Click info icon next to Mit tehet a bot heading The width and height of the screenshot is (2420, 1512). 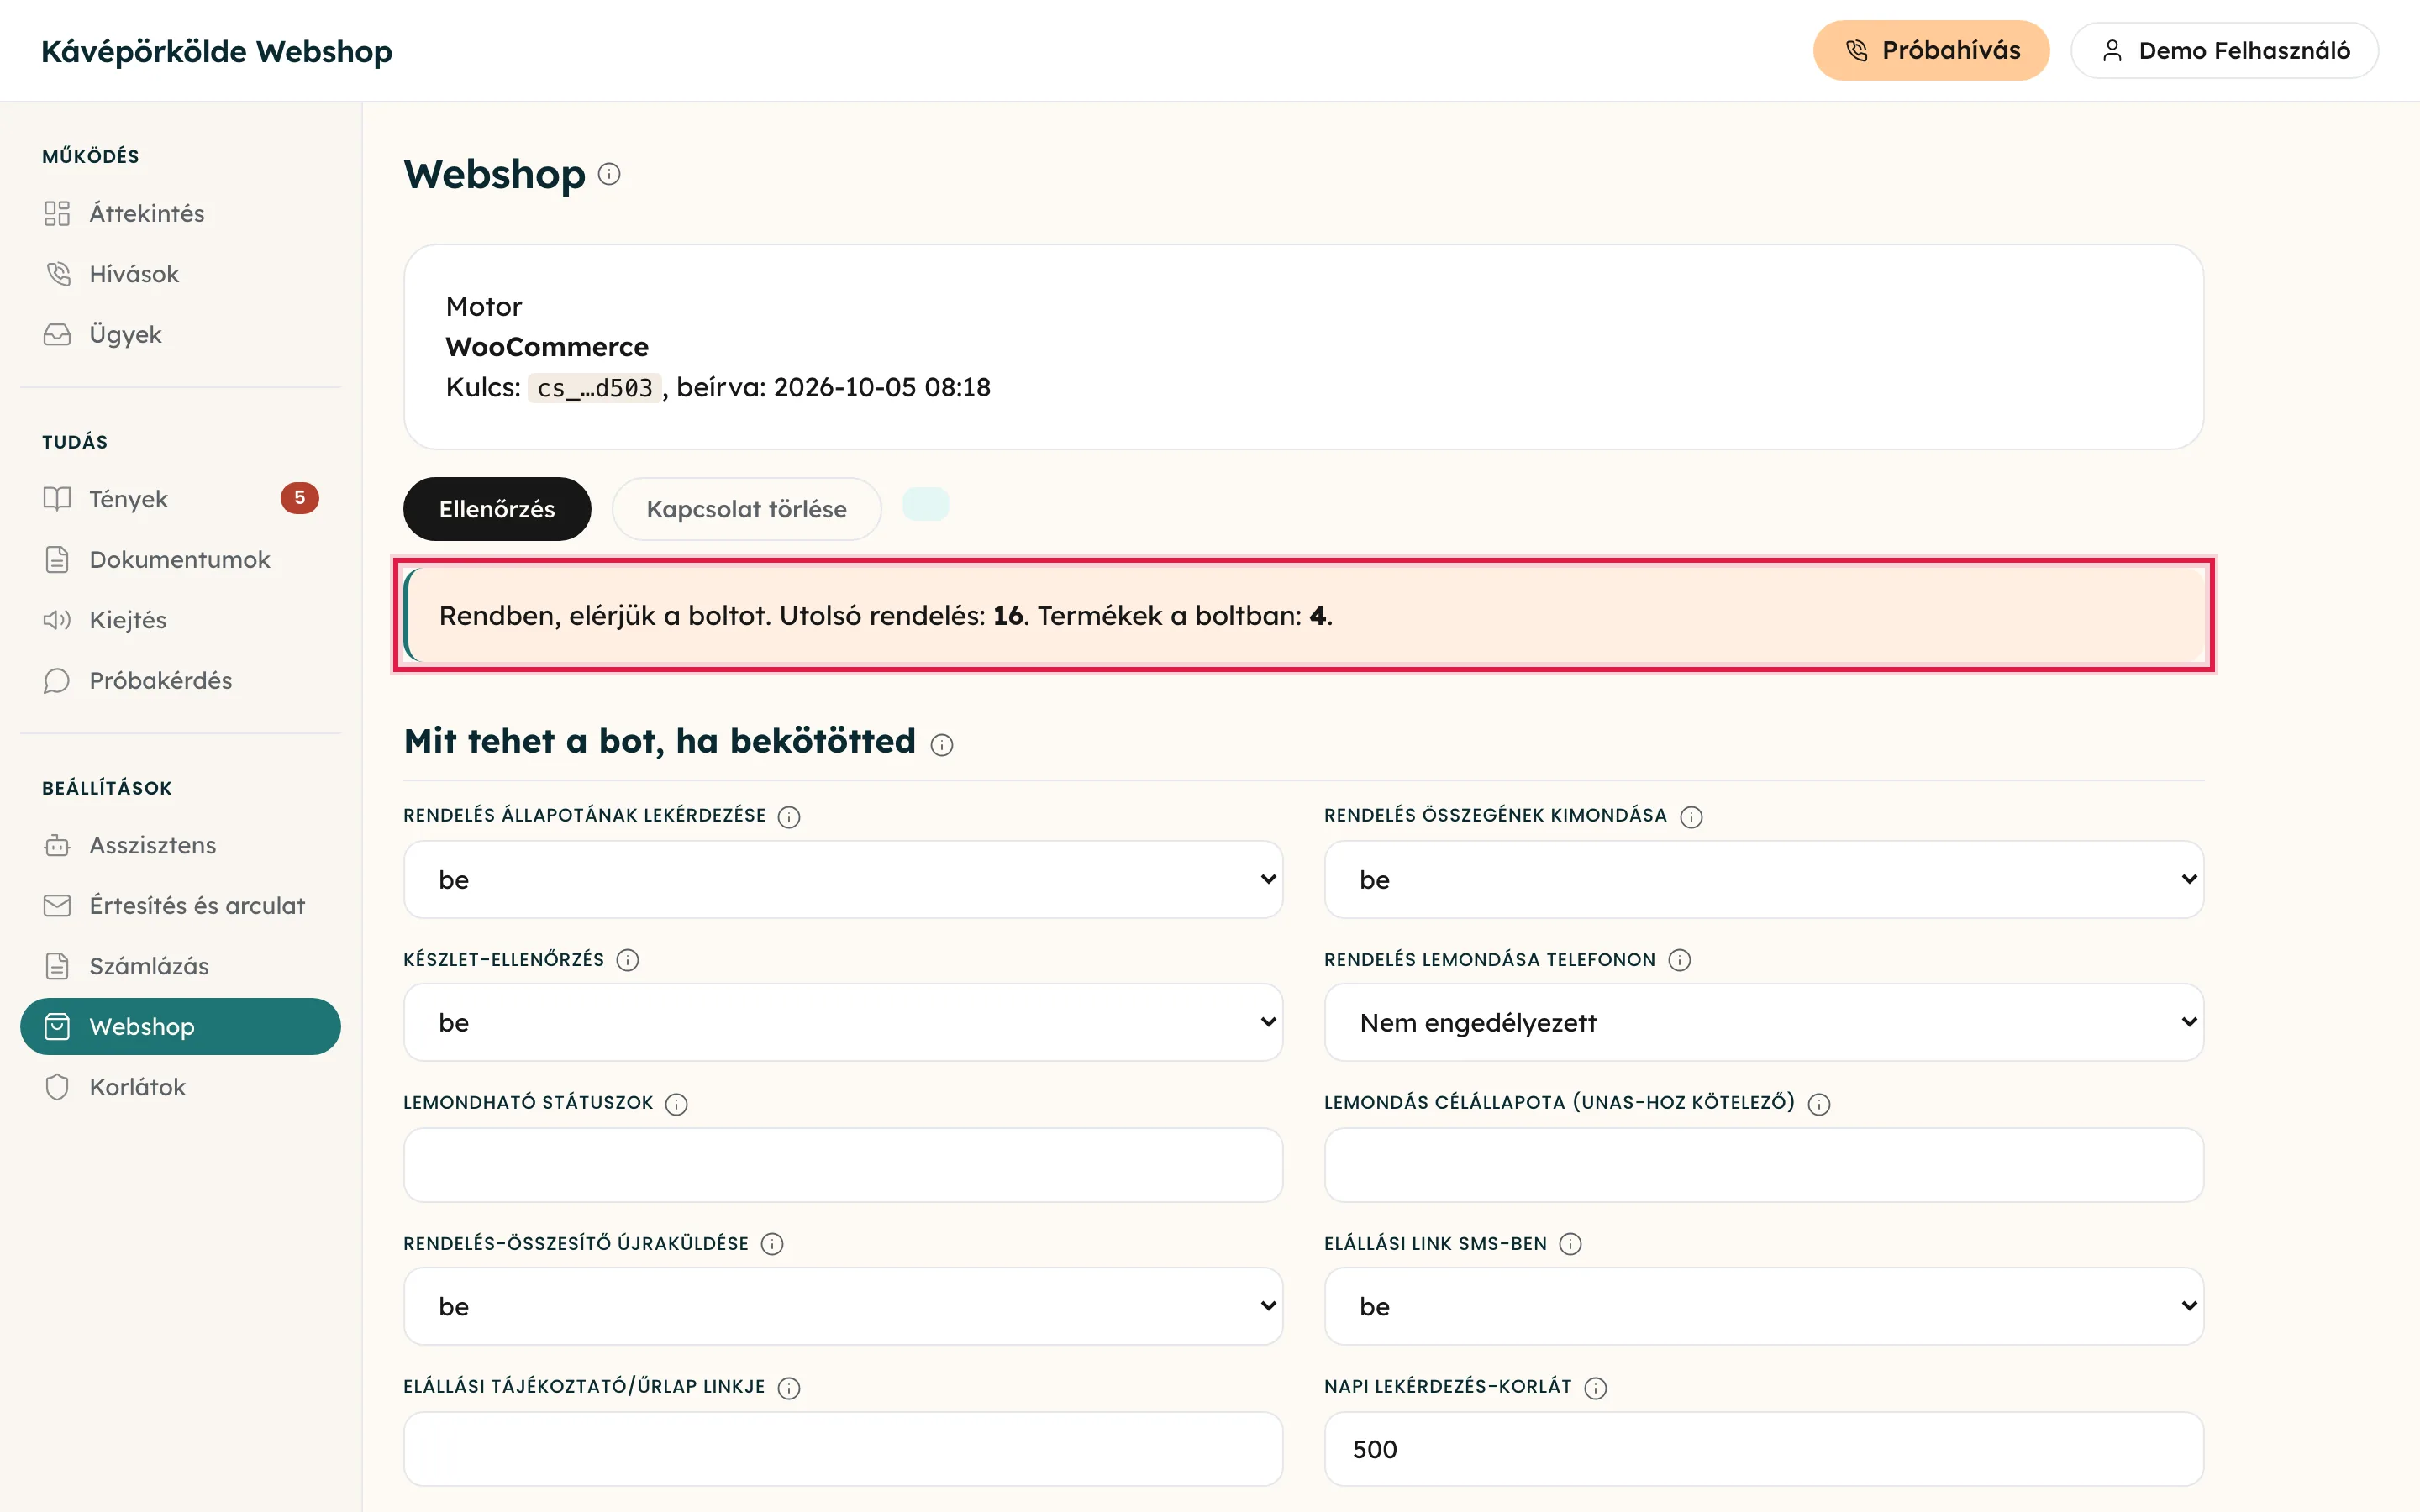click(x=941, y=744)
